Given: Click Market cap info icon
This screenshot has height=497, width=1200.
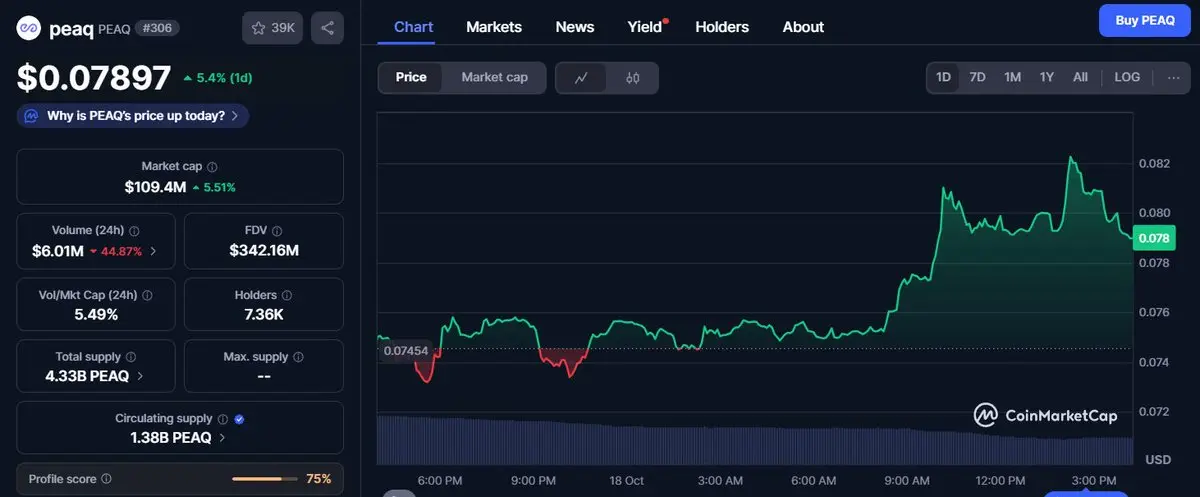Looking at the screenshot, I should pyautogui.click(x=212, y=167).
